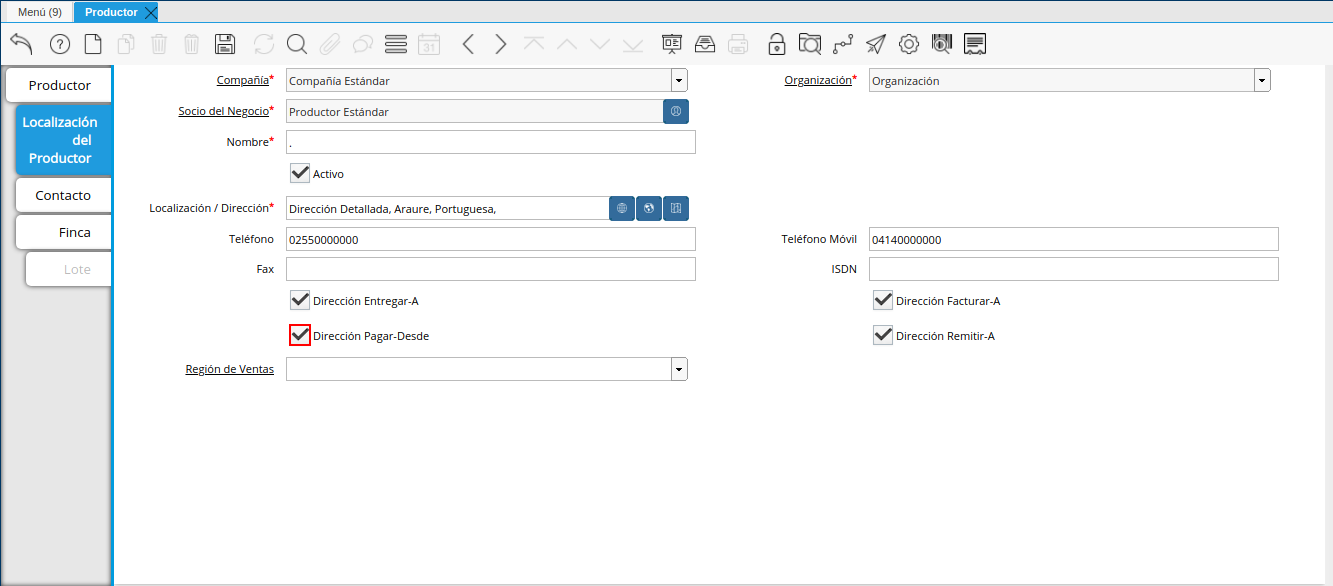Click into the Teléfono Móvil field
This screenshot has width=1333, height=586.
[1073, 240]
